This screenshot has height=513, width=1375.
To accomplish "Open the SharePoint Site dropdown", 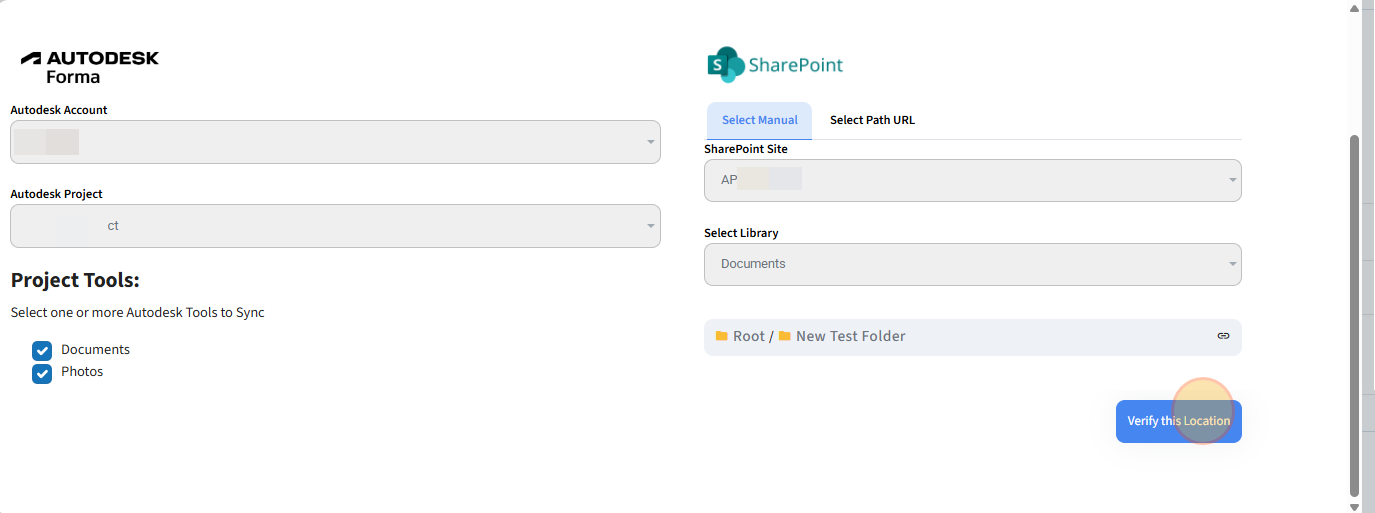I will pyautogui.click(x=972, y=180).
